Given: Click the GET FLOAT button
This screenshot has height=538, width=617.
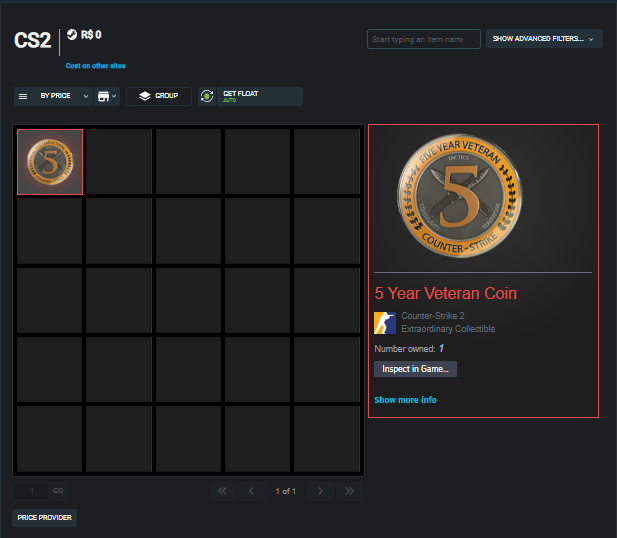Looking at the screenshot, I should [260, 96].
